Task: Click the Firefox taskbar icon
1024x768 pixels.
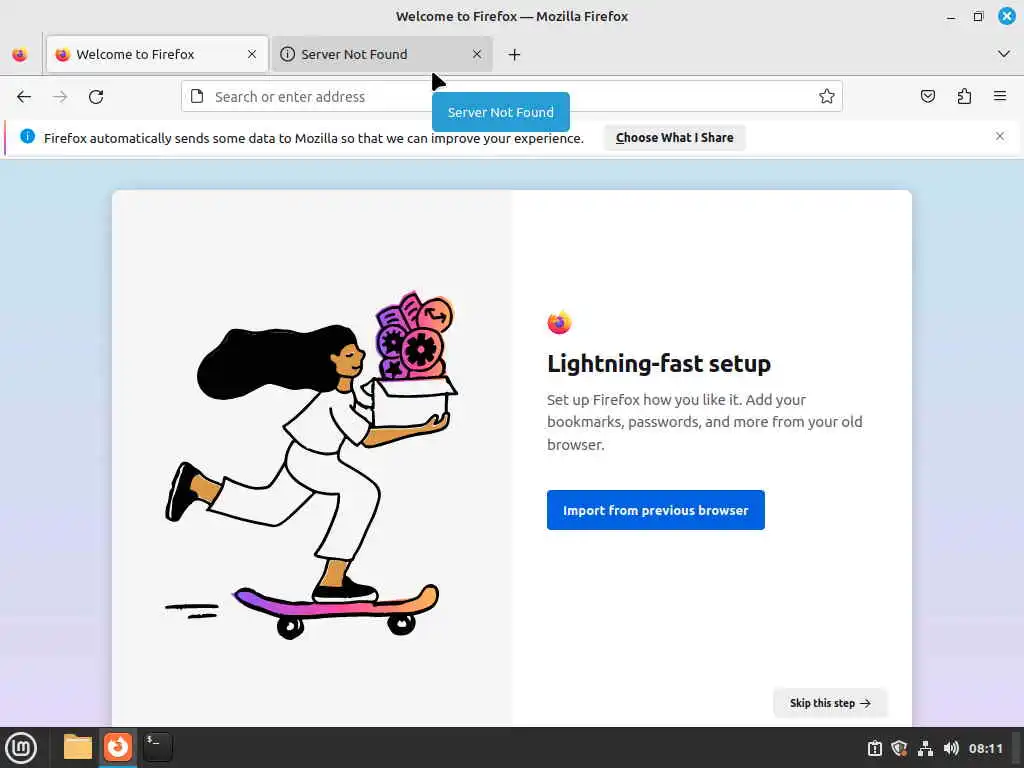Action: point(118,746)
